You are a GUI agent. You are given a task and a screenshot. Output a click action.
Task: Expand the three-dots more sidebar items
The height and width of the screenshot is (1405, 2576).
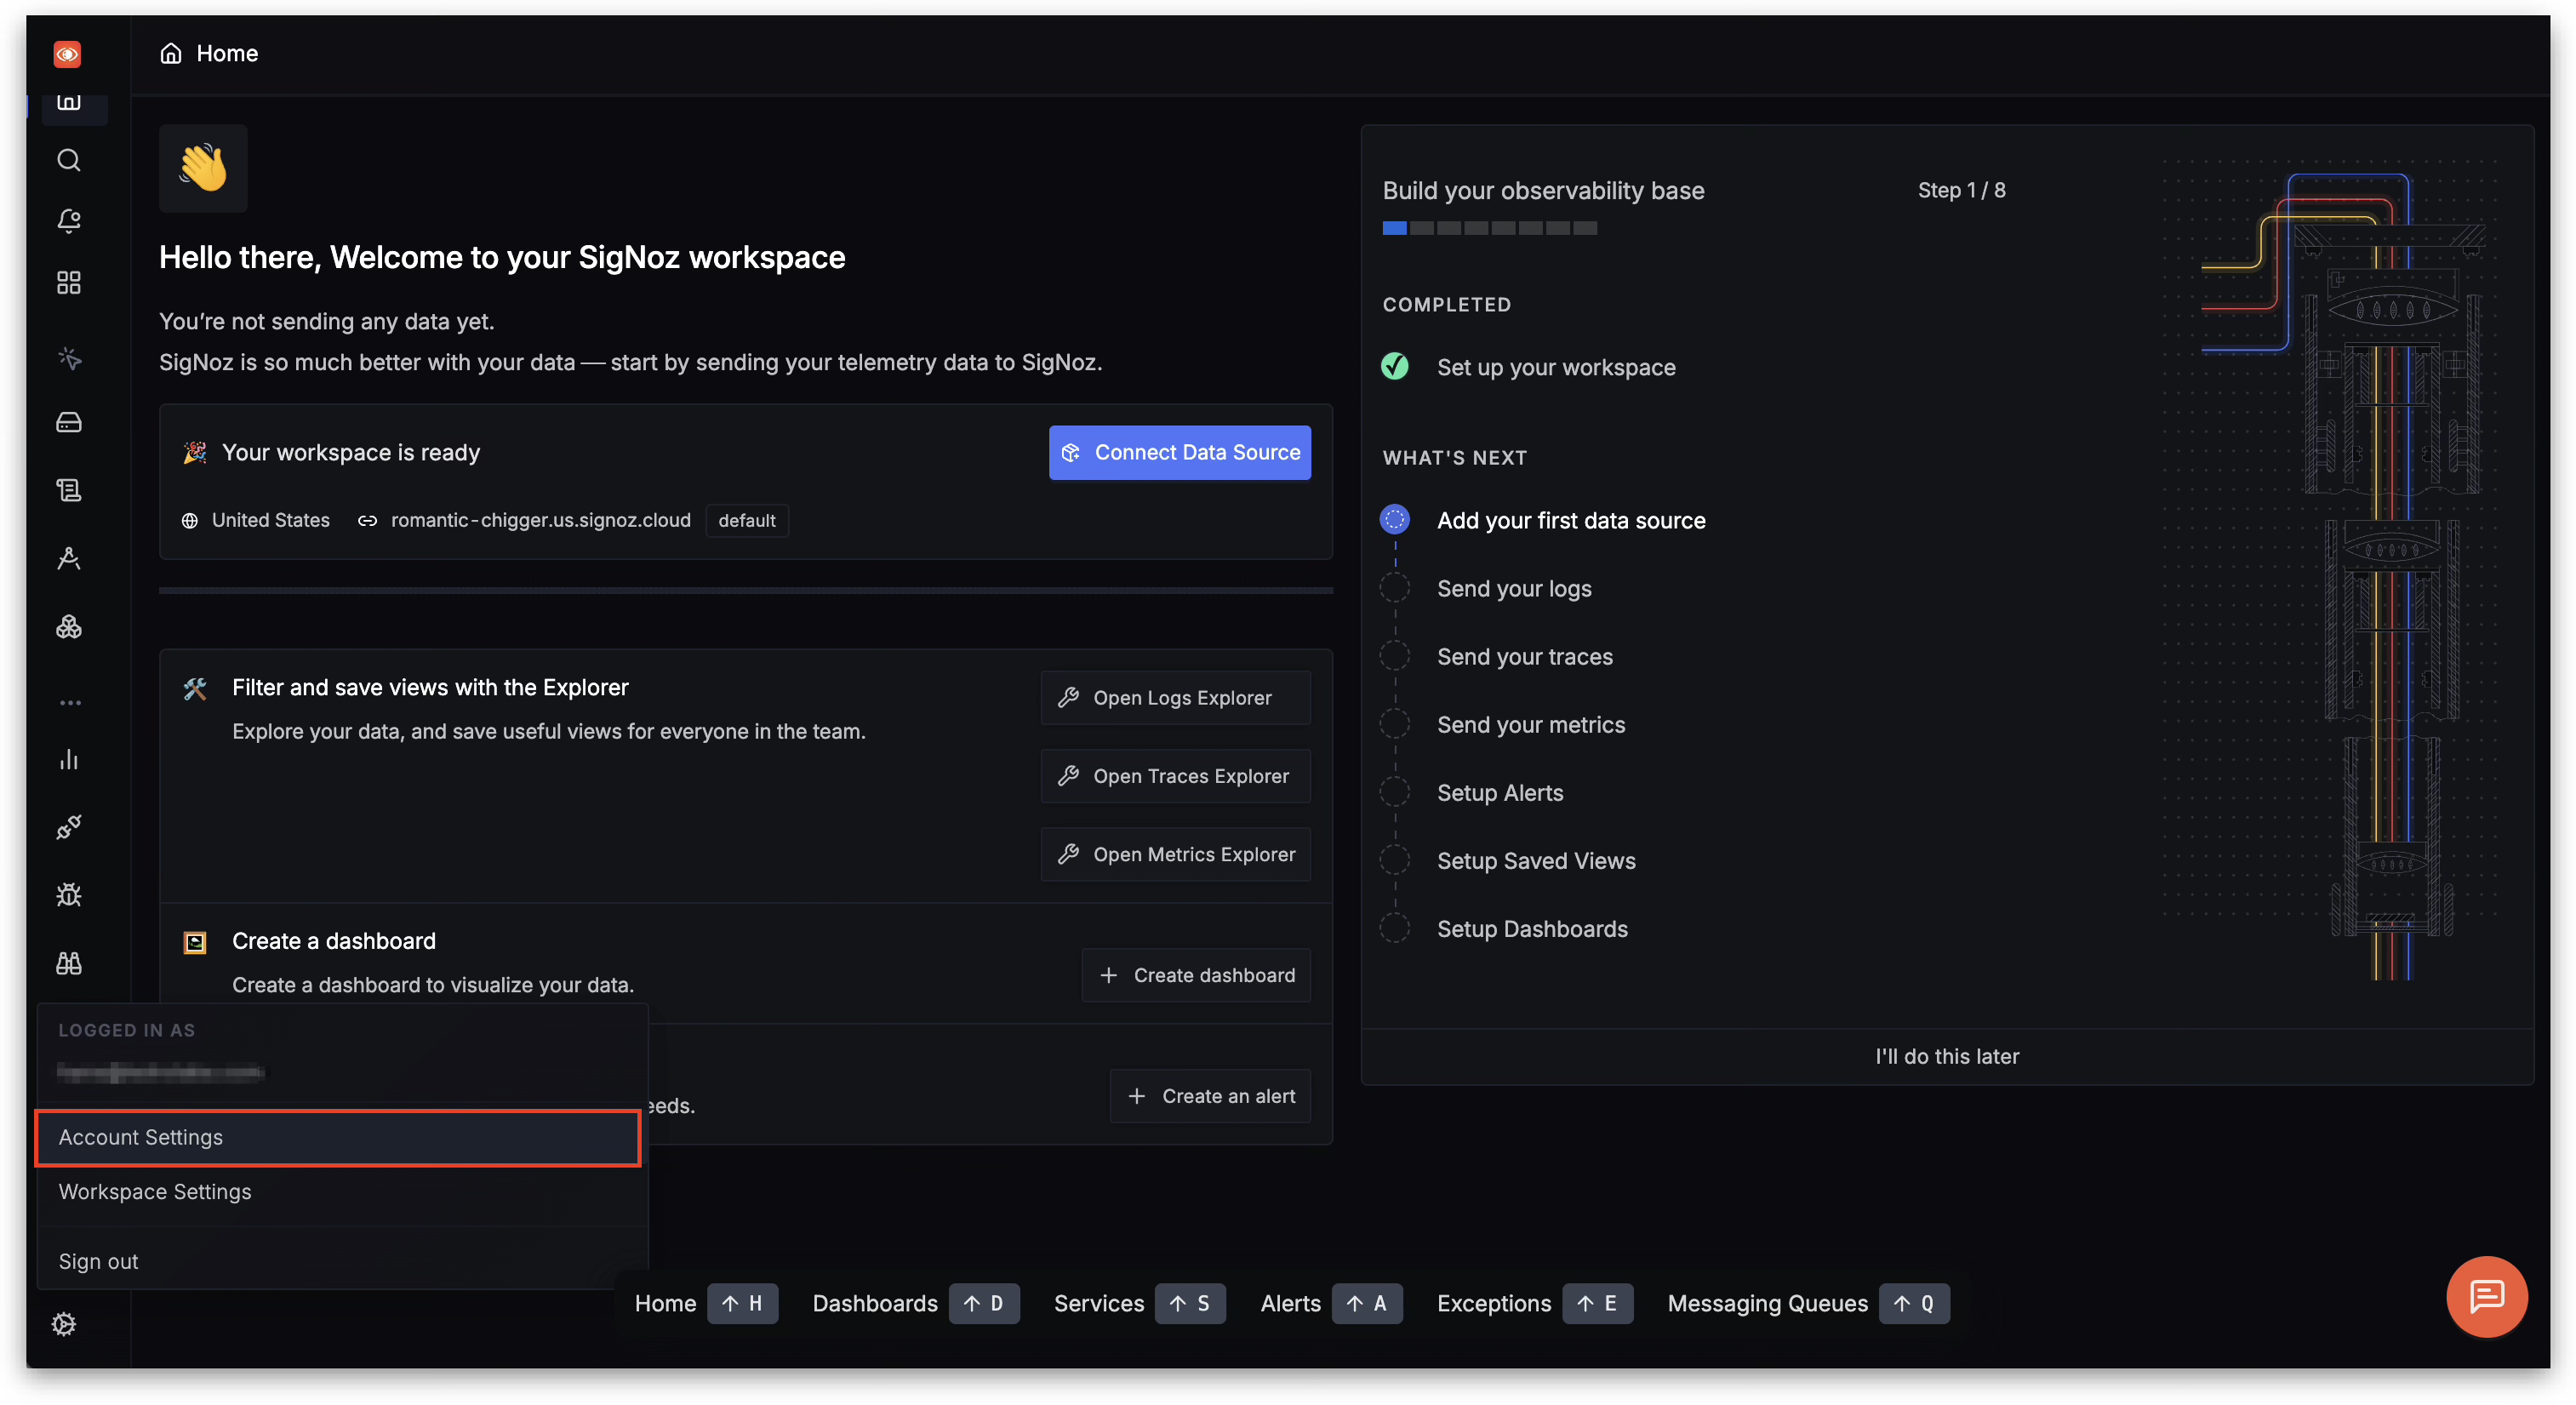(x=69, y=703)
